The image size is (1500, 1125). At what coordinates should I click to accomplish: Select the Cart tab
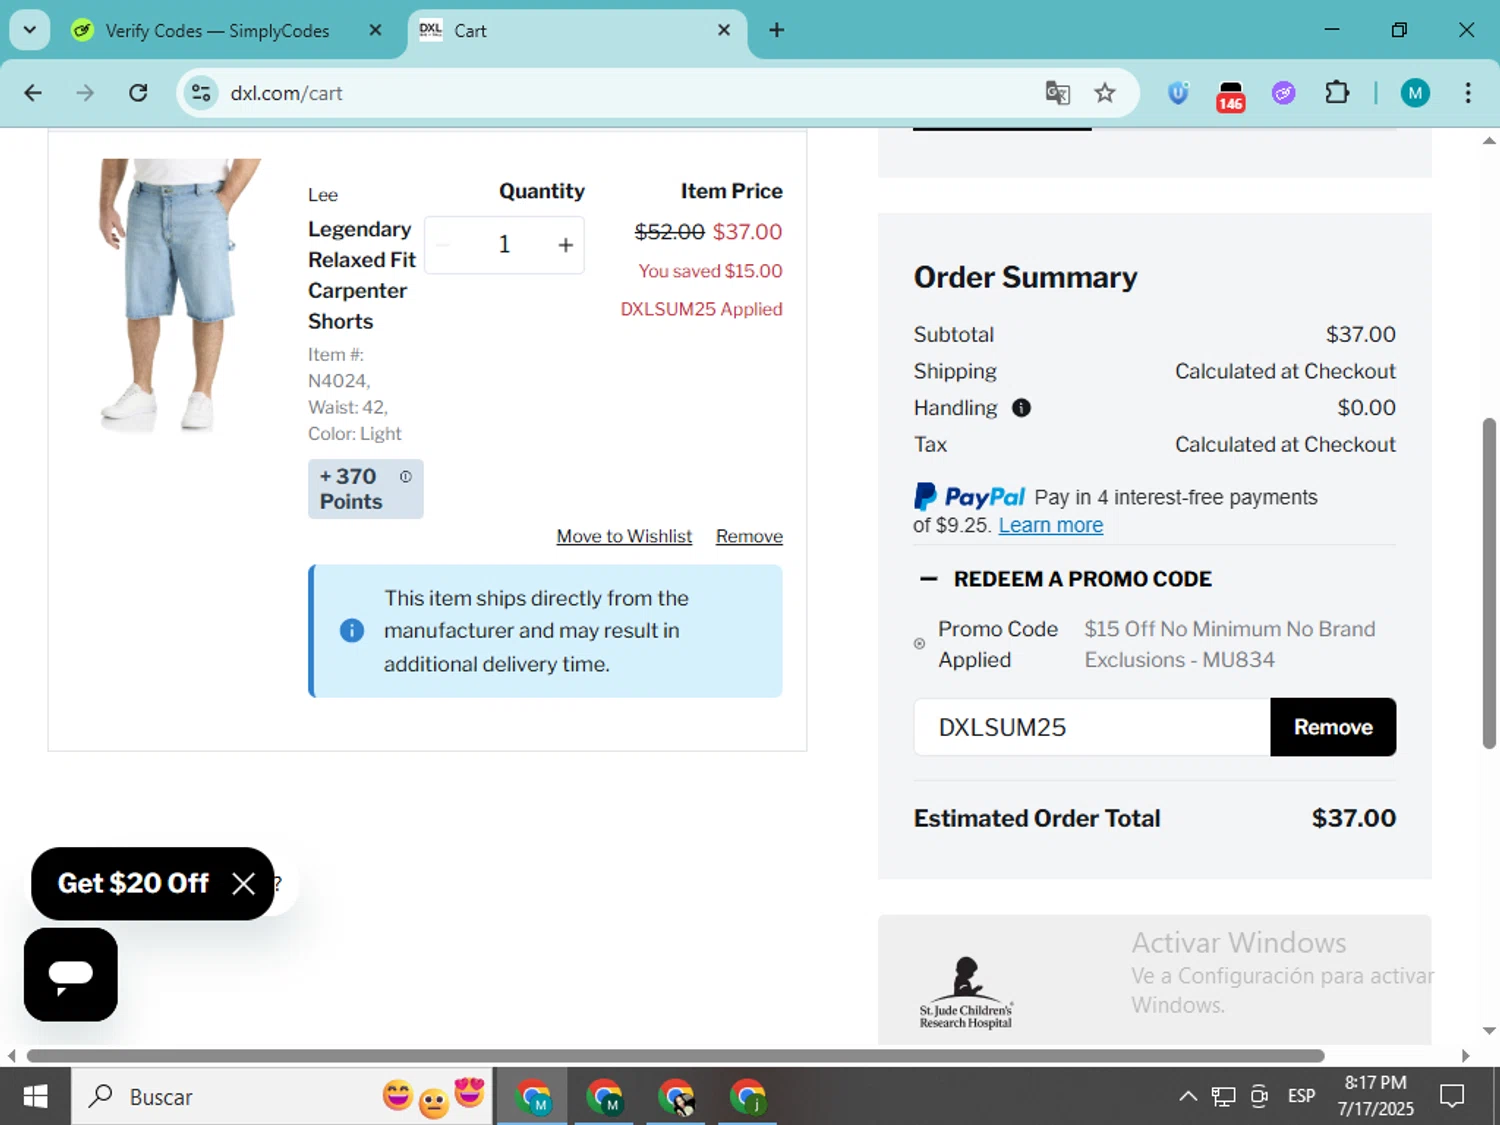tap(577, 31)
